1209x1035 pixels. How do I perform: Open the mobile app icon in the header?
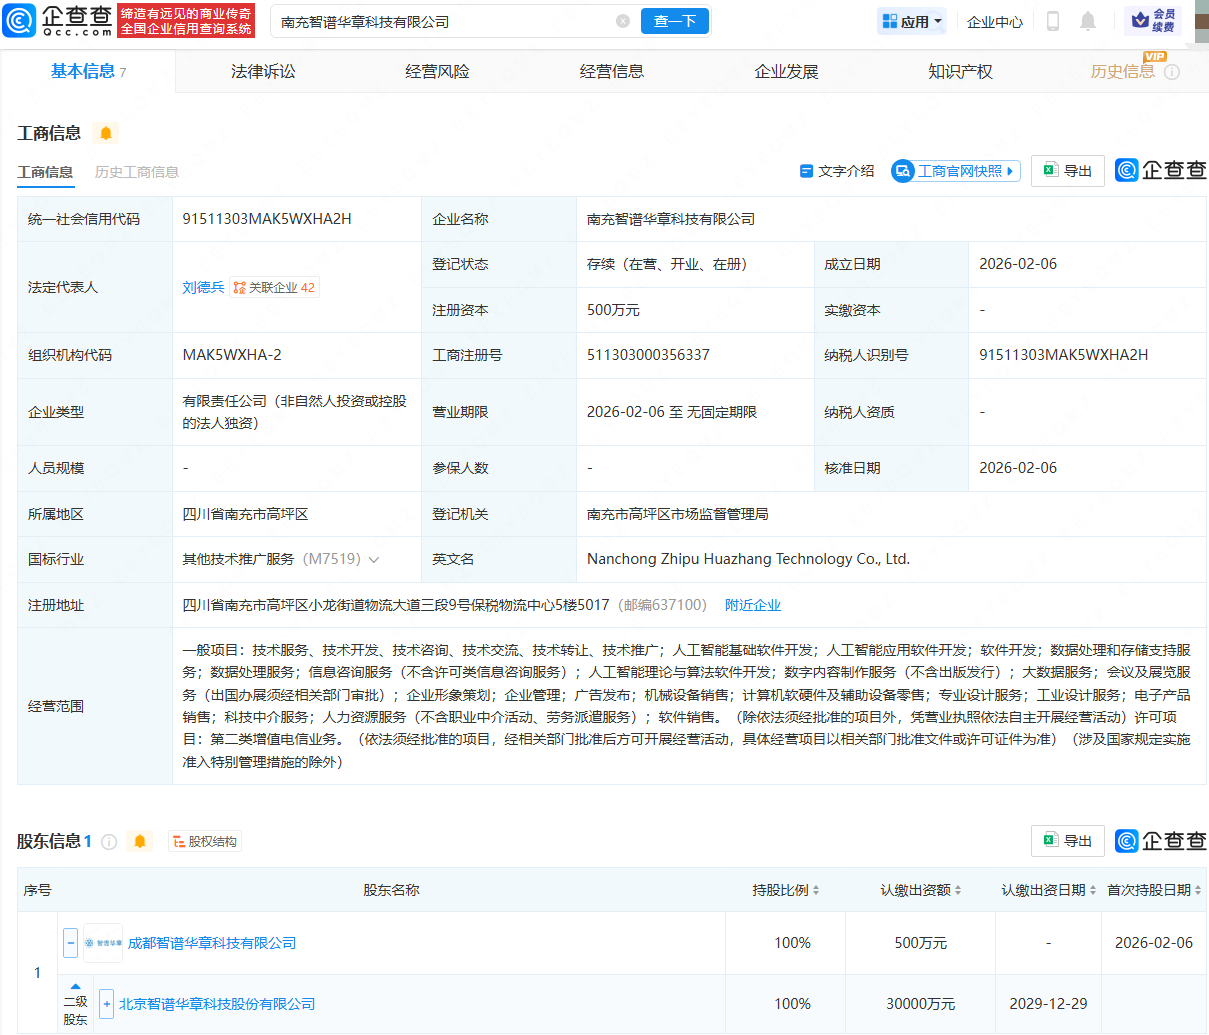tap(1052, 20)
